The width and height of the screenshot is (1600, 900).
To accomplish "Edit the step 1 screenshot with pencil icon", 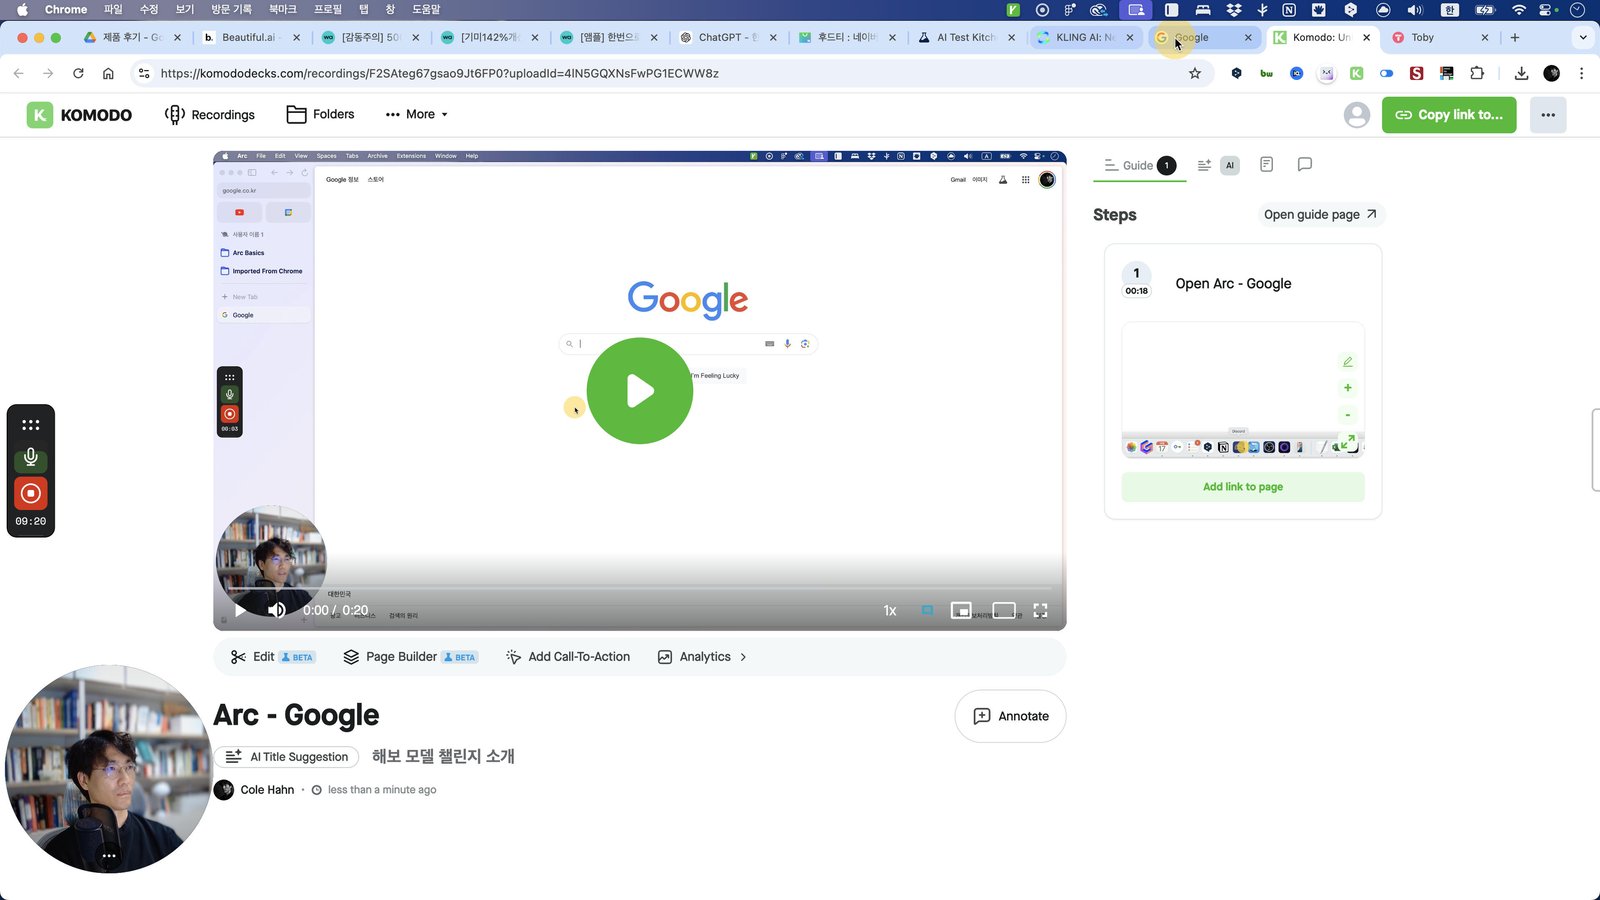I will click(1348, 362).
